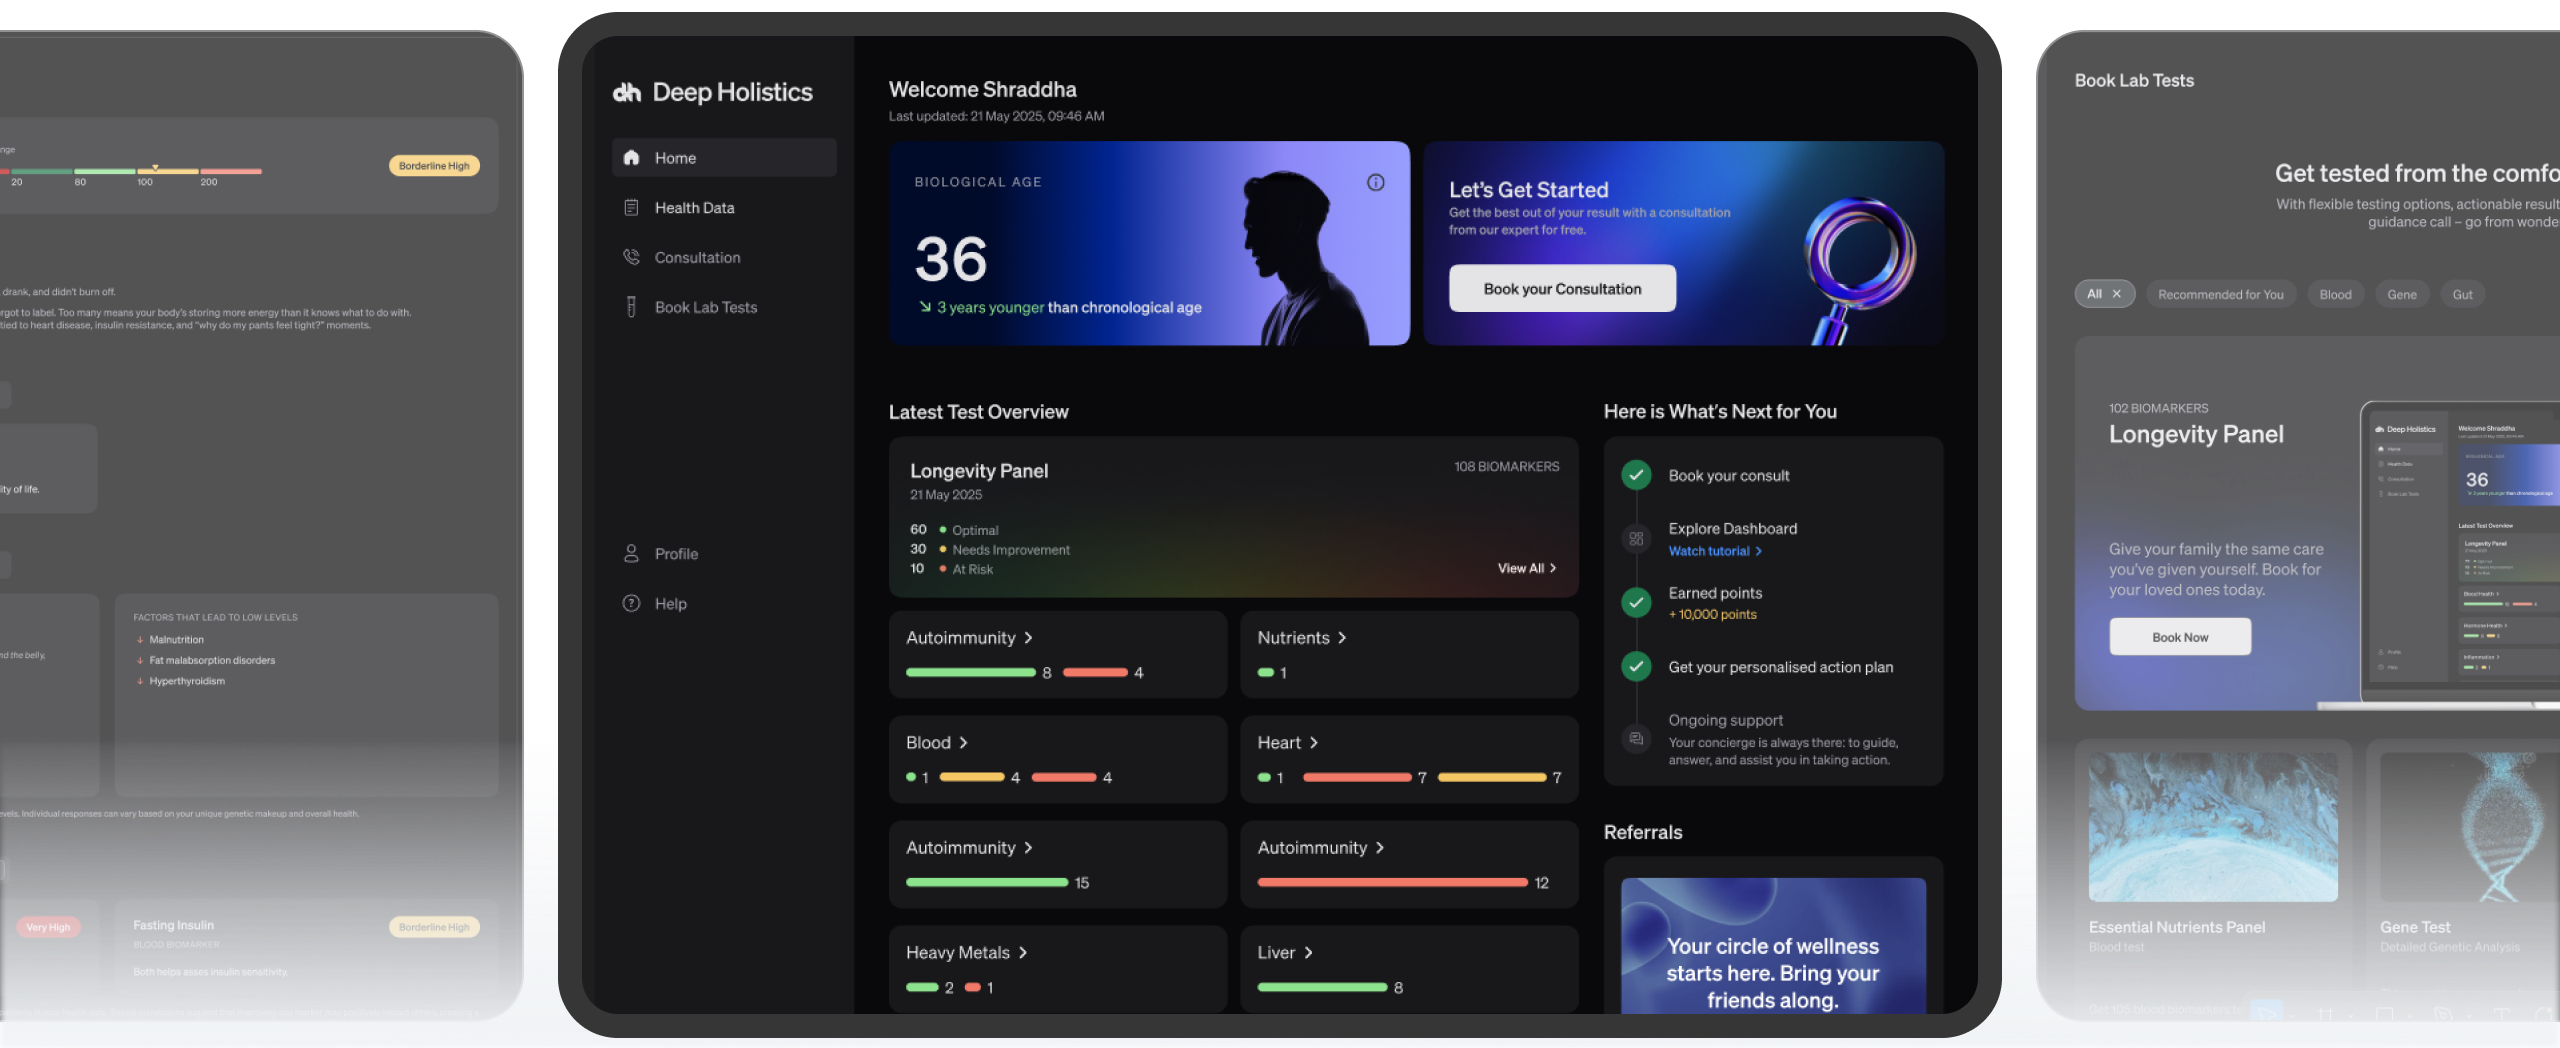Click the Blood yellow progress bar
This screenshot has height=1048, width=2560.
972,777
